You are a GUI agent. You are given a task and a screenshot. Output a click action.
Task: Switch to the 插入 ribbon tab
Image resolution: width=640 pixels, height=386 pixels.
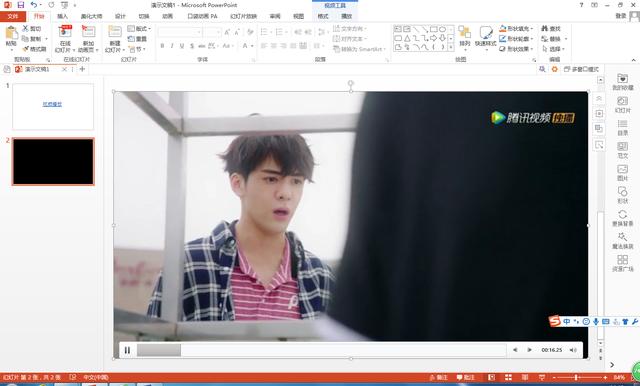pyautogui.click(x=62, y=16)
